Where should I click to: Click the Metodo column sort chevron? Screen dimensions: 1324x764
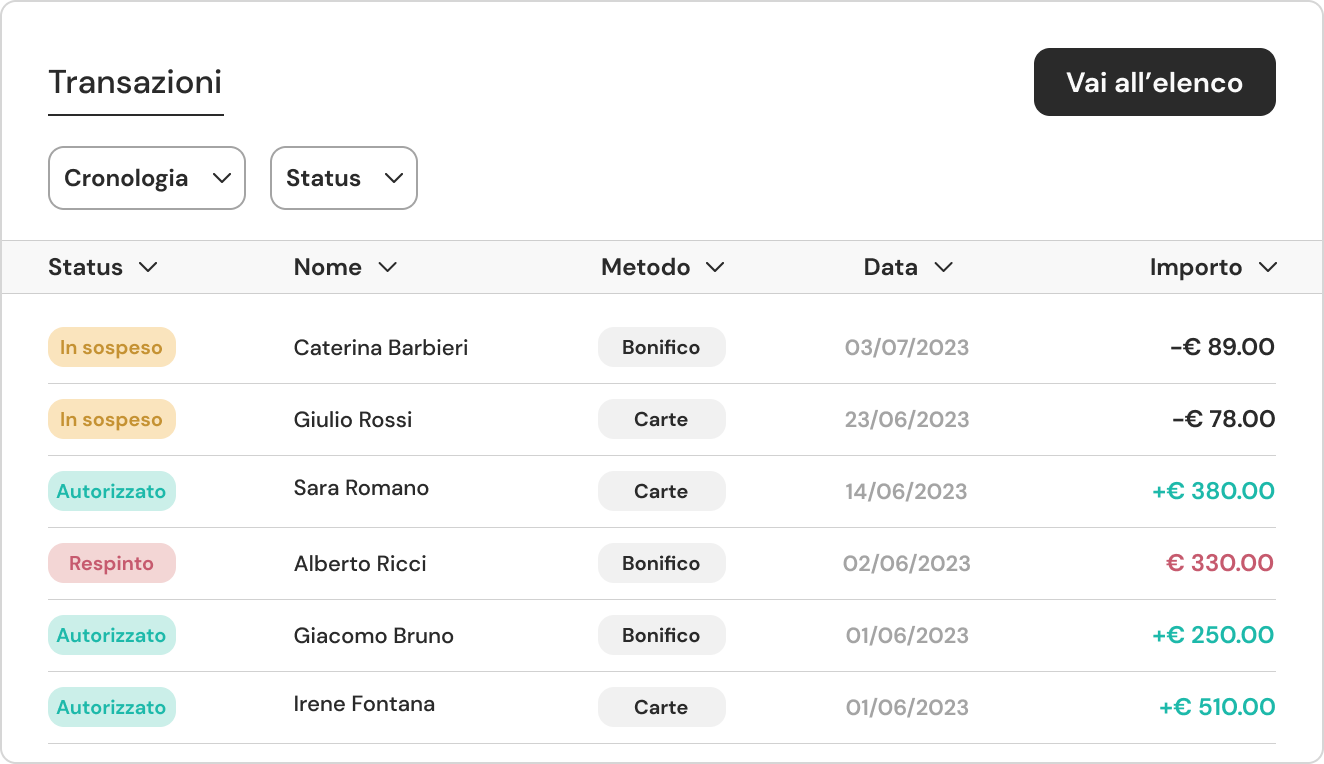click(x=714, y=267)
